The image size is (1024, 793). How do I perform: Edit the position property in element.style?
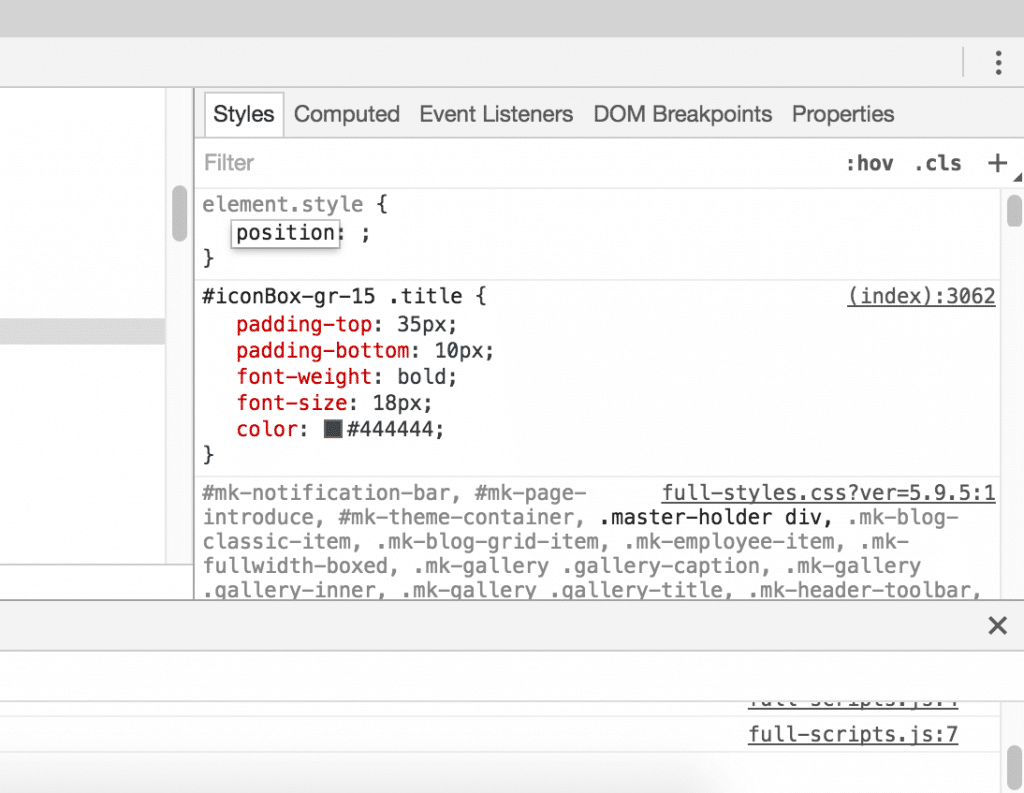(x=285, y=233)
